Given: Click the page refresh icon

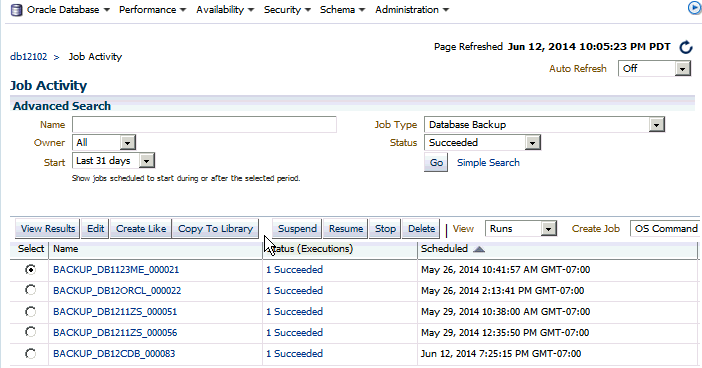Looking at the screenshot, I should pos(685,47).
